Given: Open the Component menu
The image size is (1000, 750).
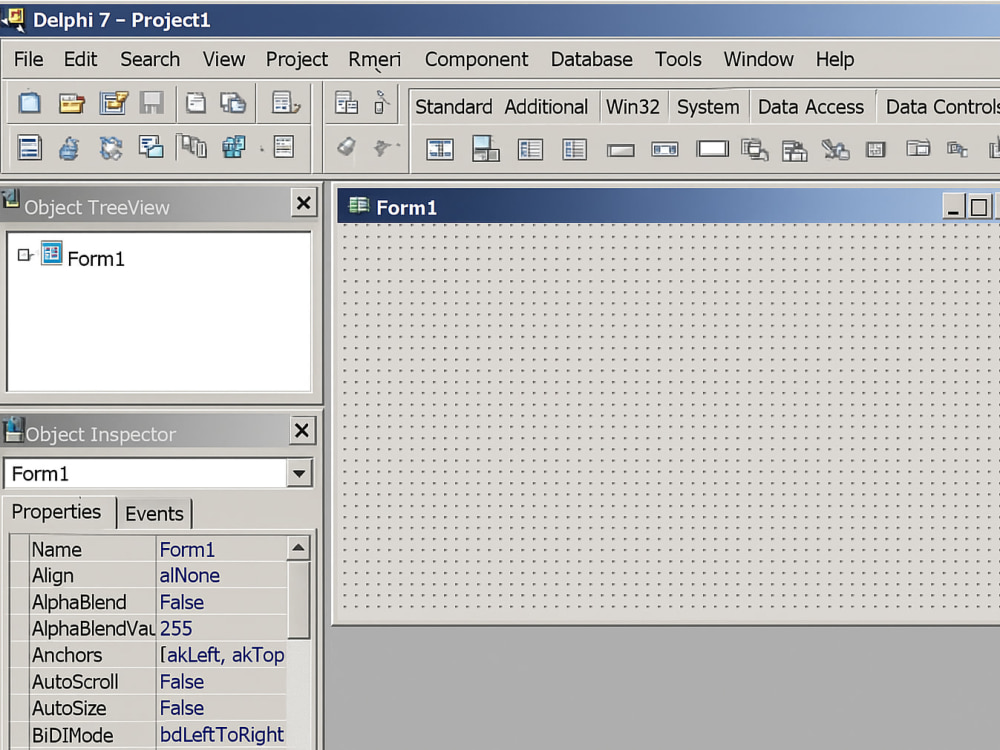Looking at the screenshot, I should click(x=476, y=59).
